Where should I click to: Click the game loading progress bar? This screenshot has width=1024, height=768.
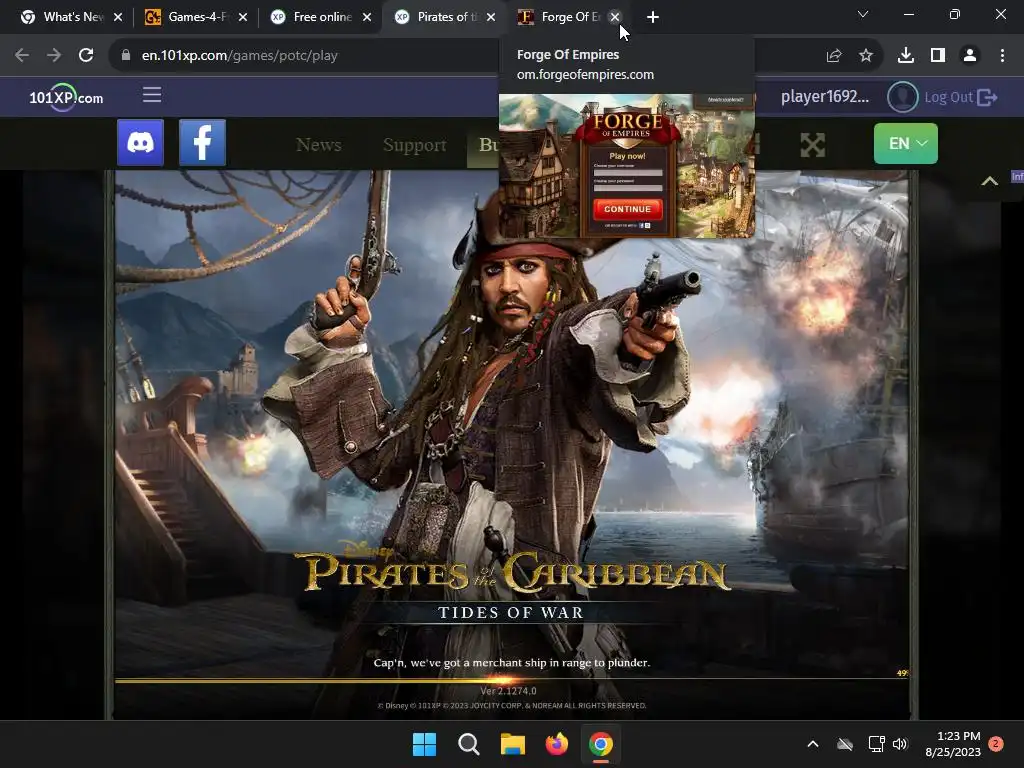tap(511, 680)
